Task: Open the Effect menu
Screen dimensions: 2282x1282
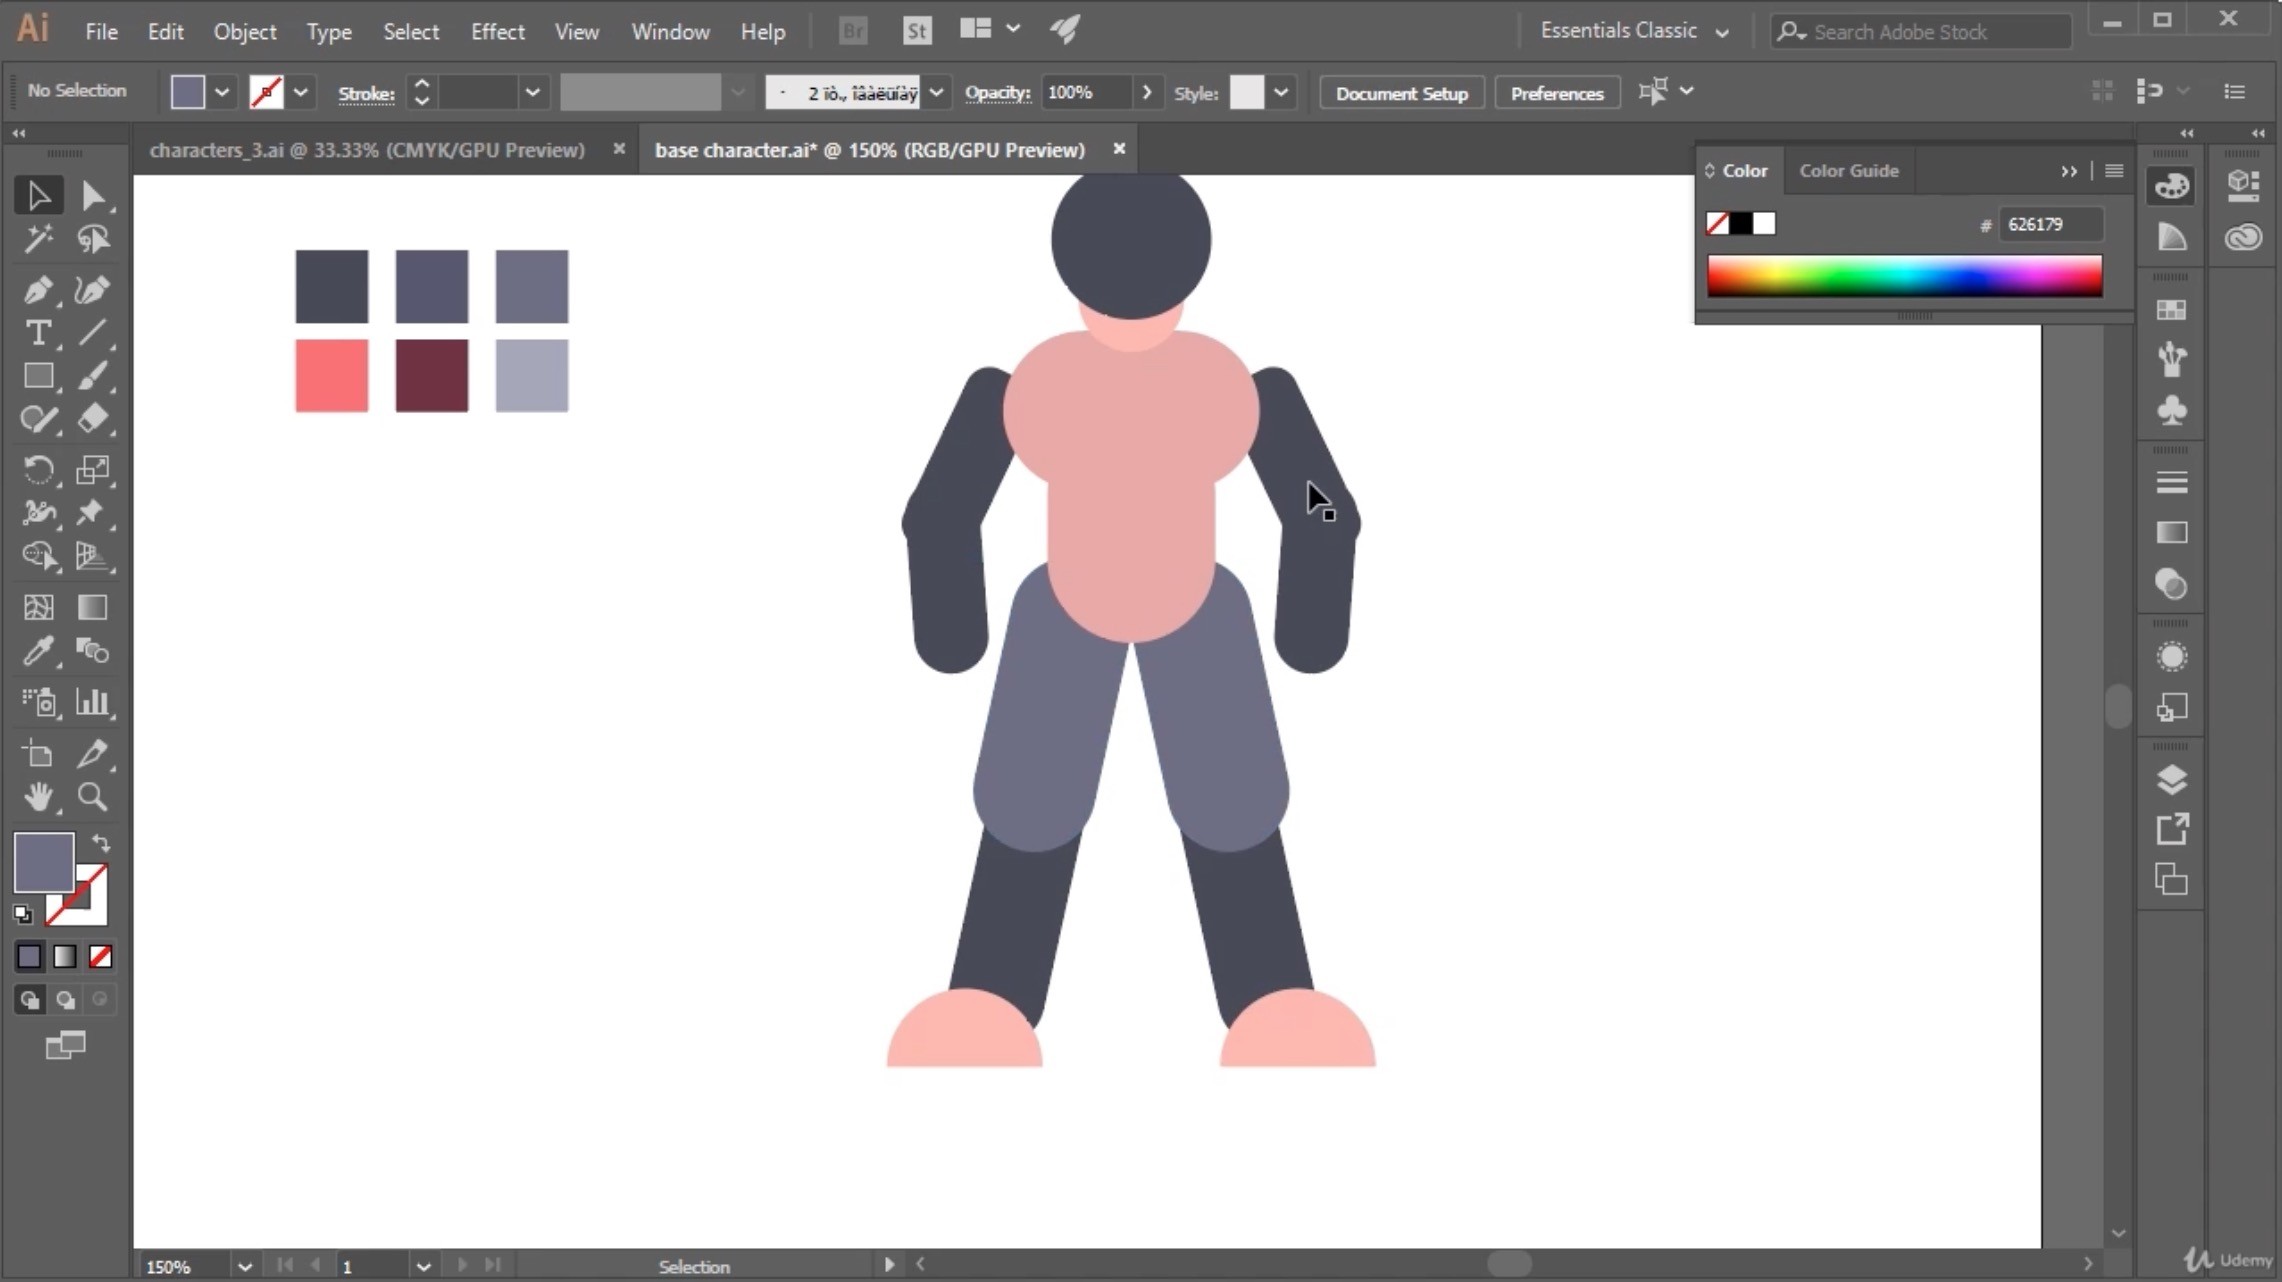Action: pos(497,31)
